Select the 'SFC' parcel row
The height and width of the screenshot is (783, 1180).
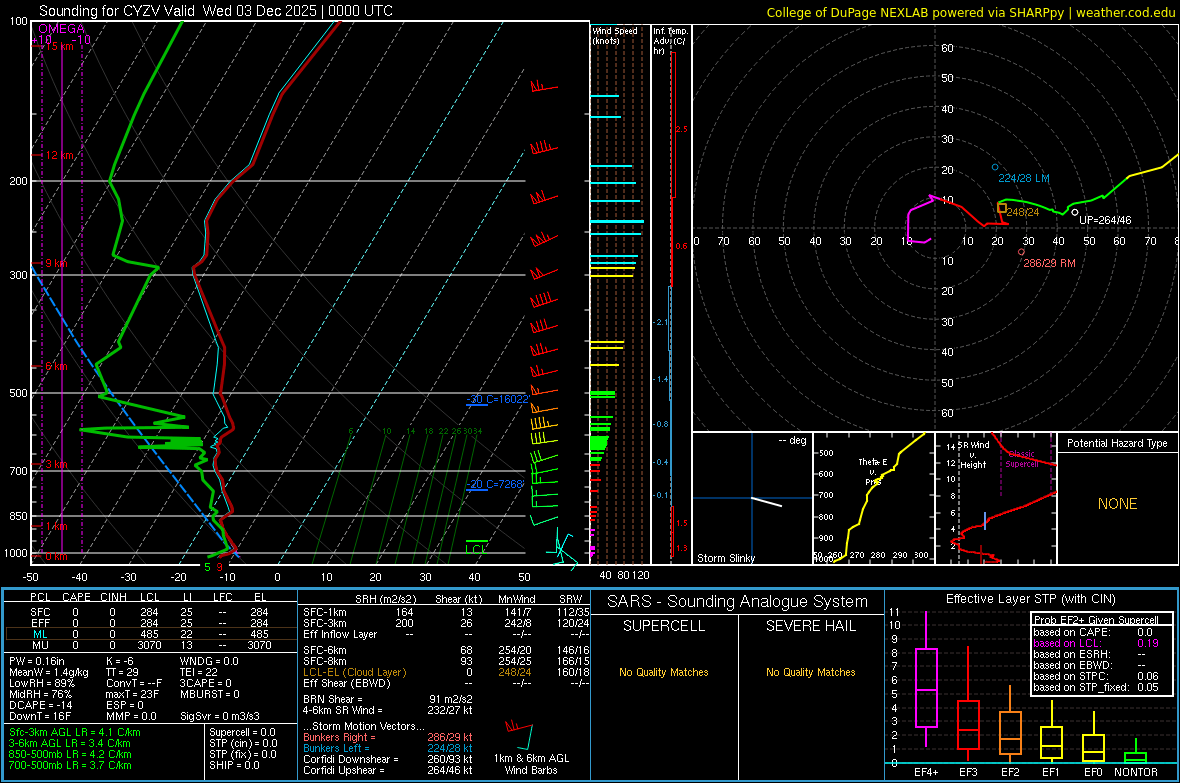click(x=150, y=612)
